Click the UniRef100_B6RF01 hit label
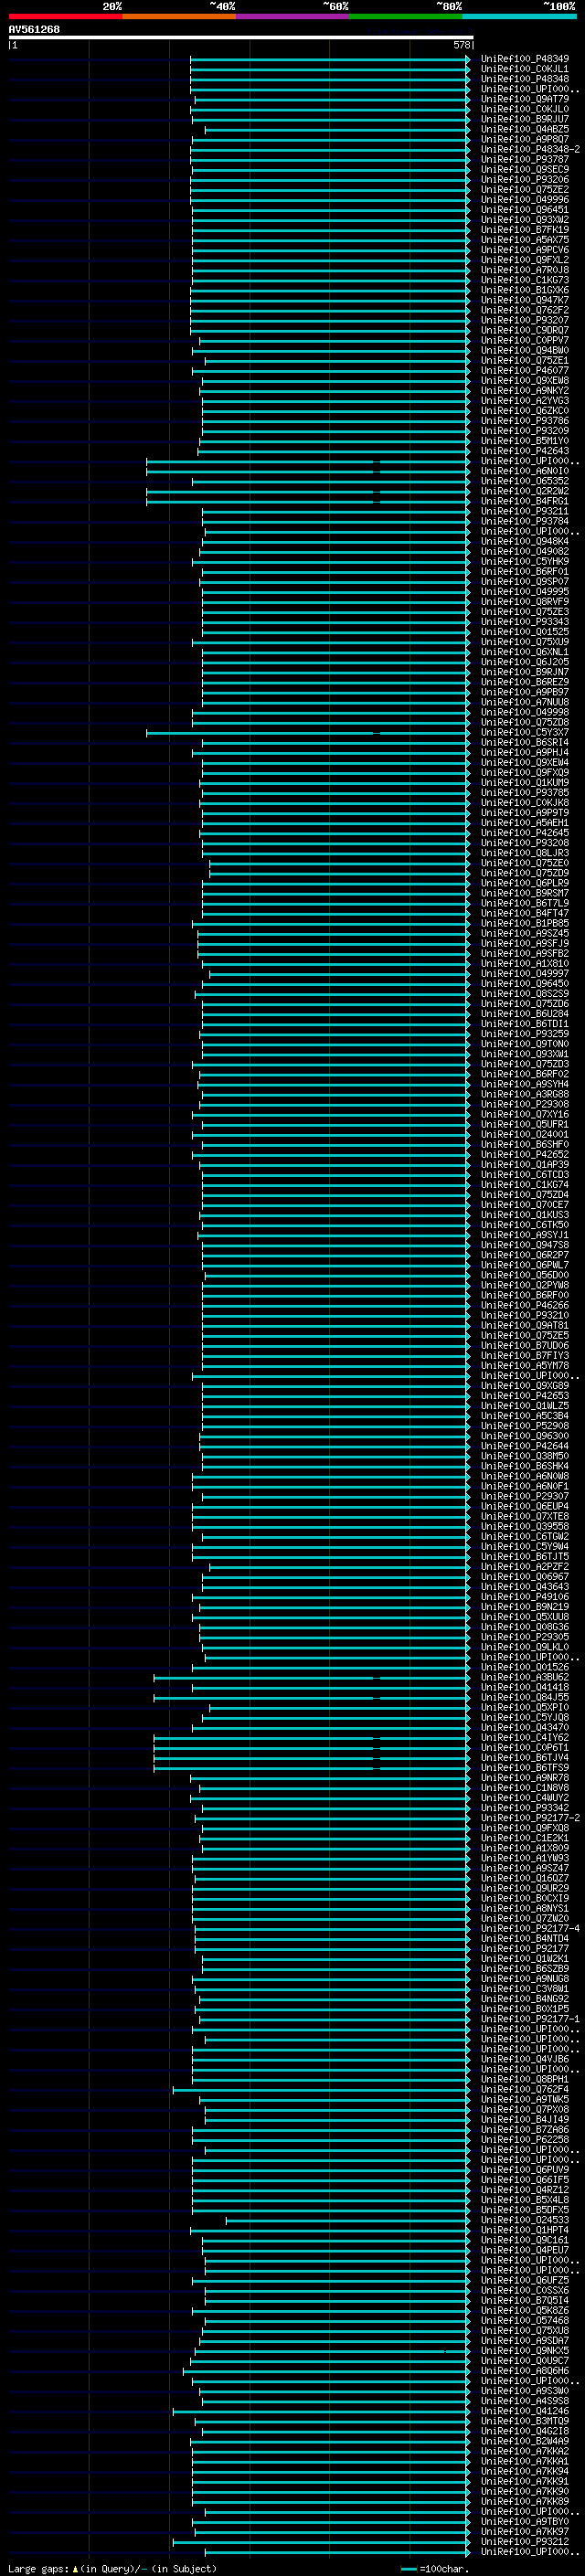The image size is (585, 2576). click(525, 571)
